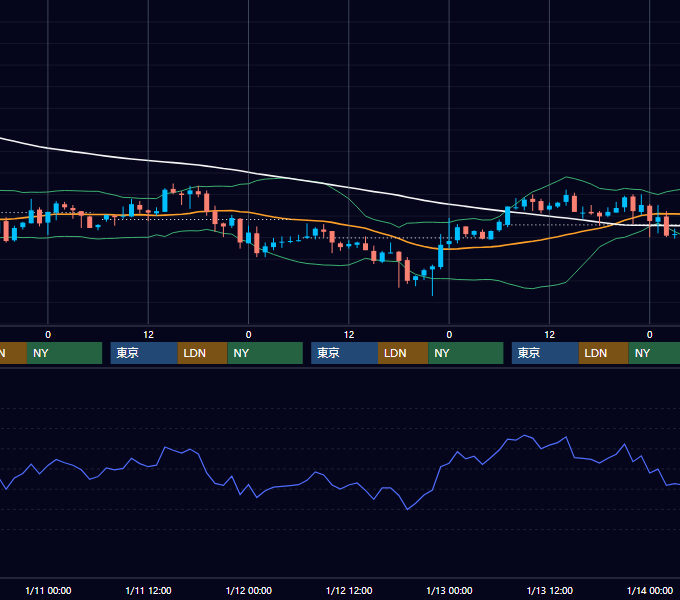Click hour label 0 above 1/12 00:00

(x=248, y=335)
